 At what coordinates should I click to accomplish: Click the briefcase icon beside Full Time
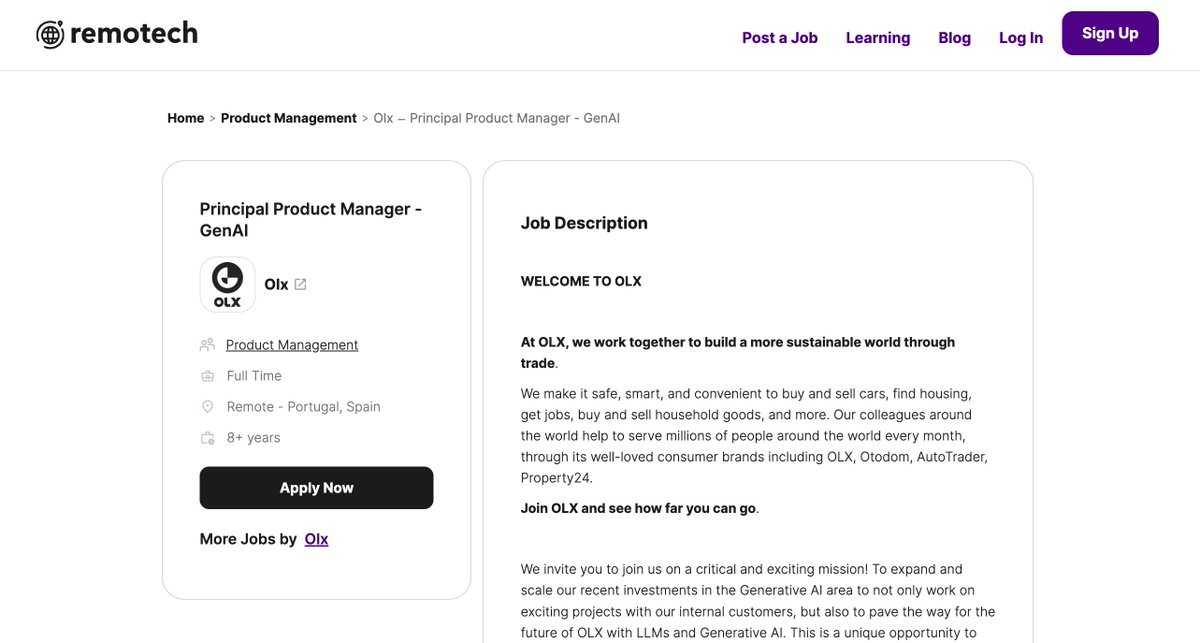pyautogui.click(x=207, y=376)
